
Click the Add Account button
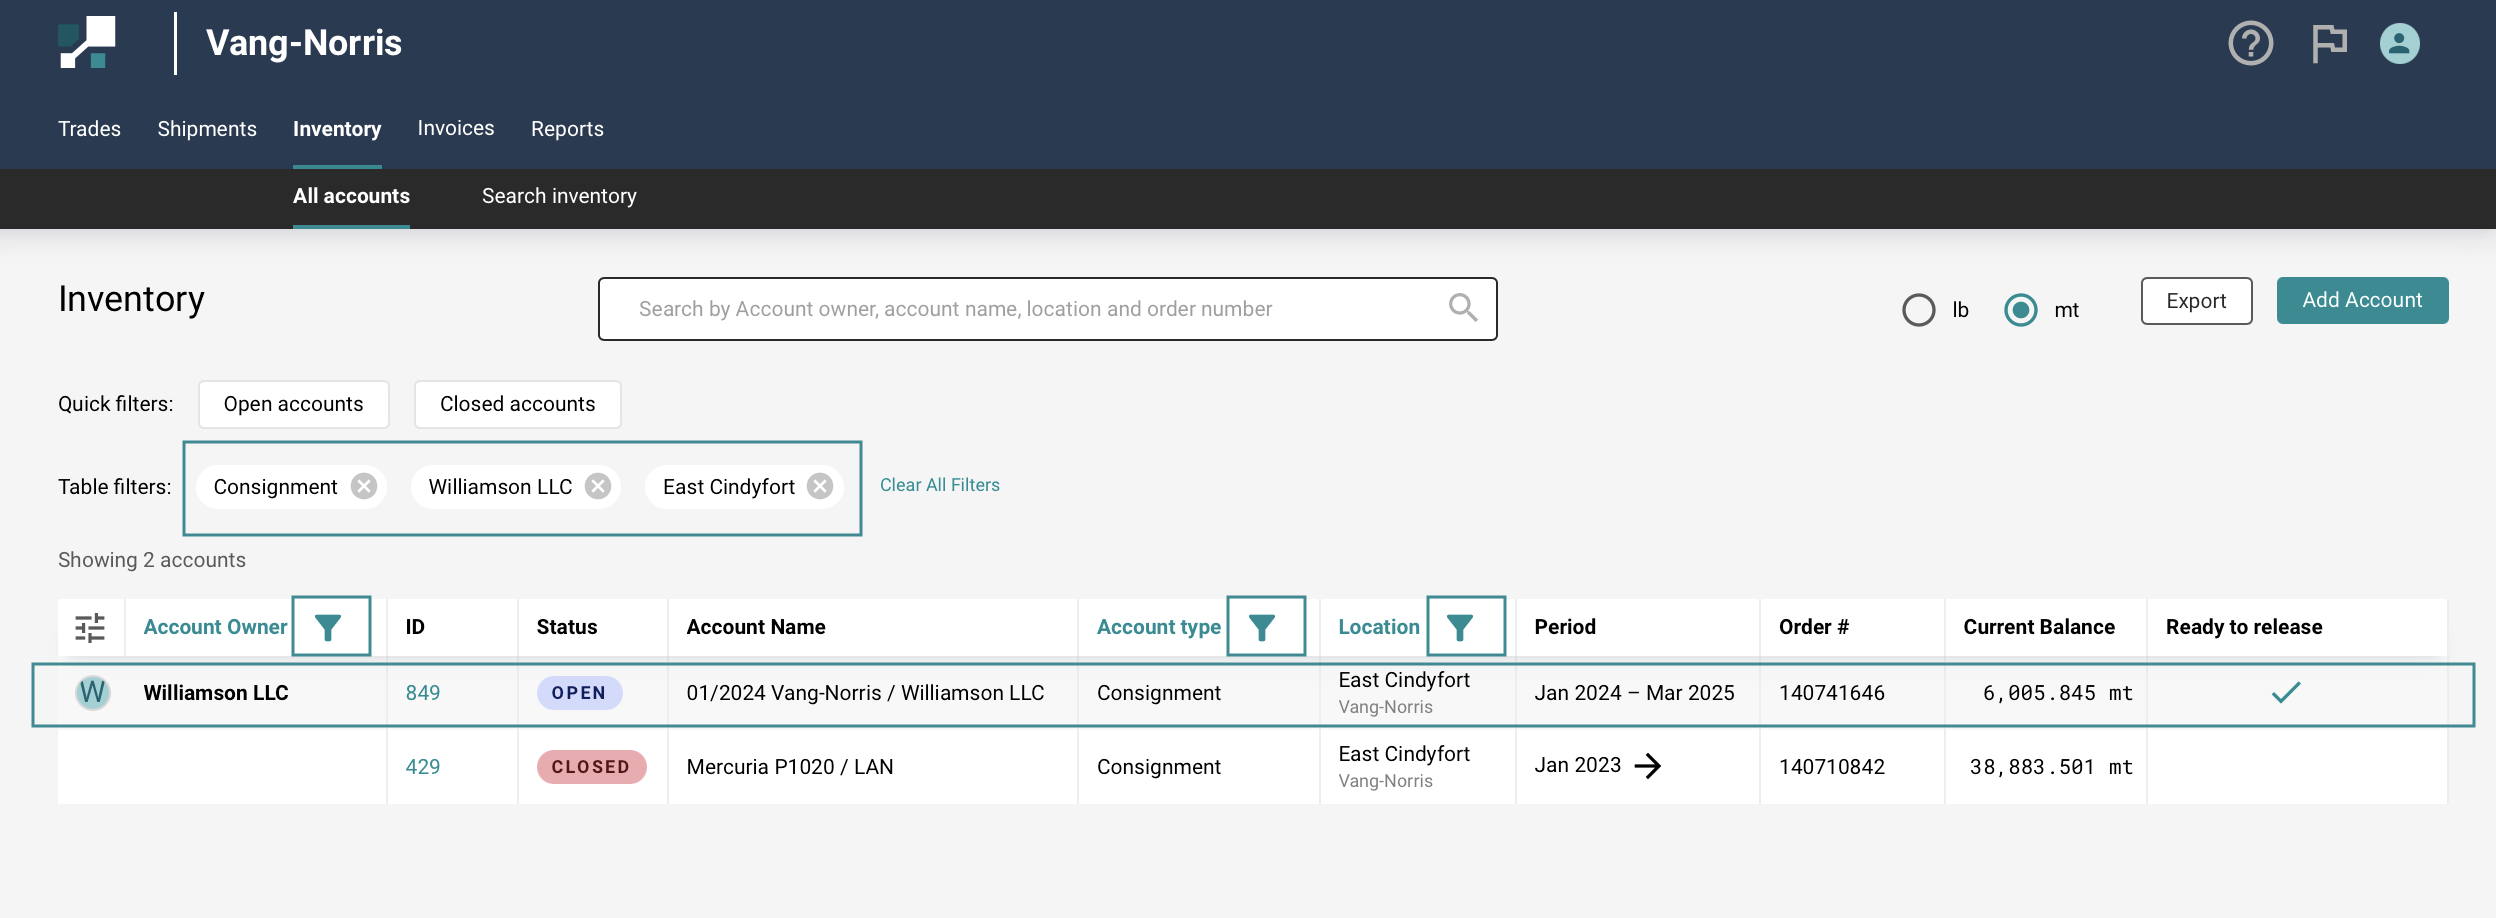[2361, 300]
